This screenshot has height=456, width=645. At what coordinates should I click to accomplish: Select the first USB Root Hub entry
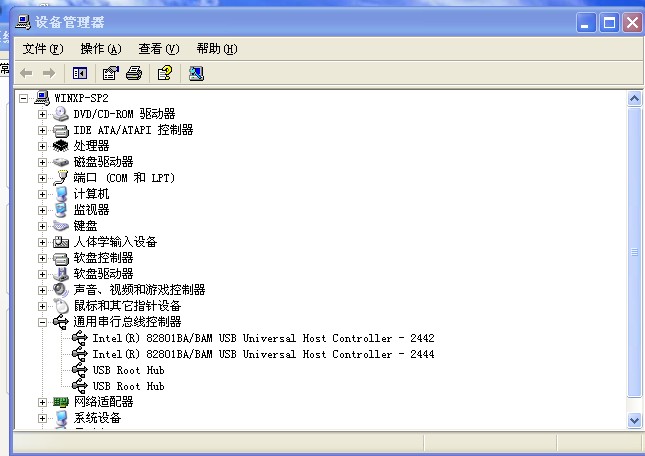[128, 370]
